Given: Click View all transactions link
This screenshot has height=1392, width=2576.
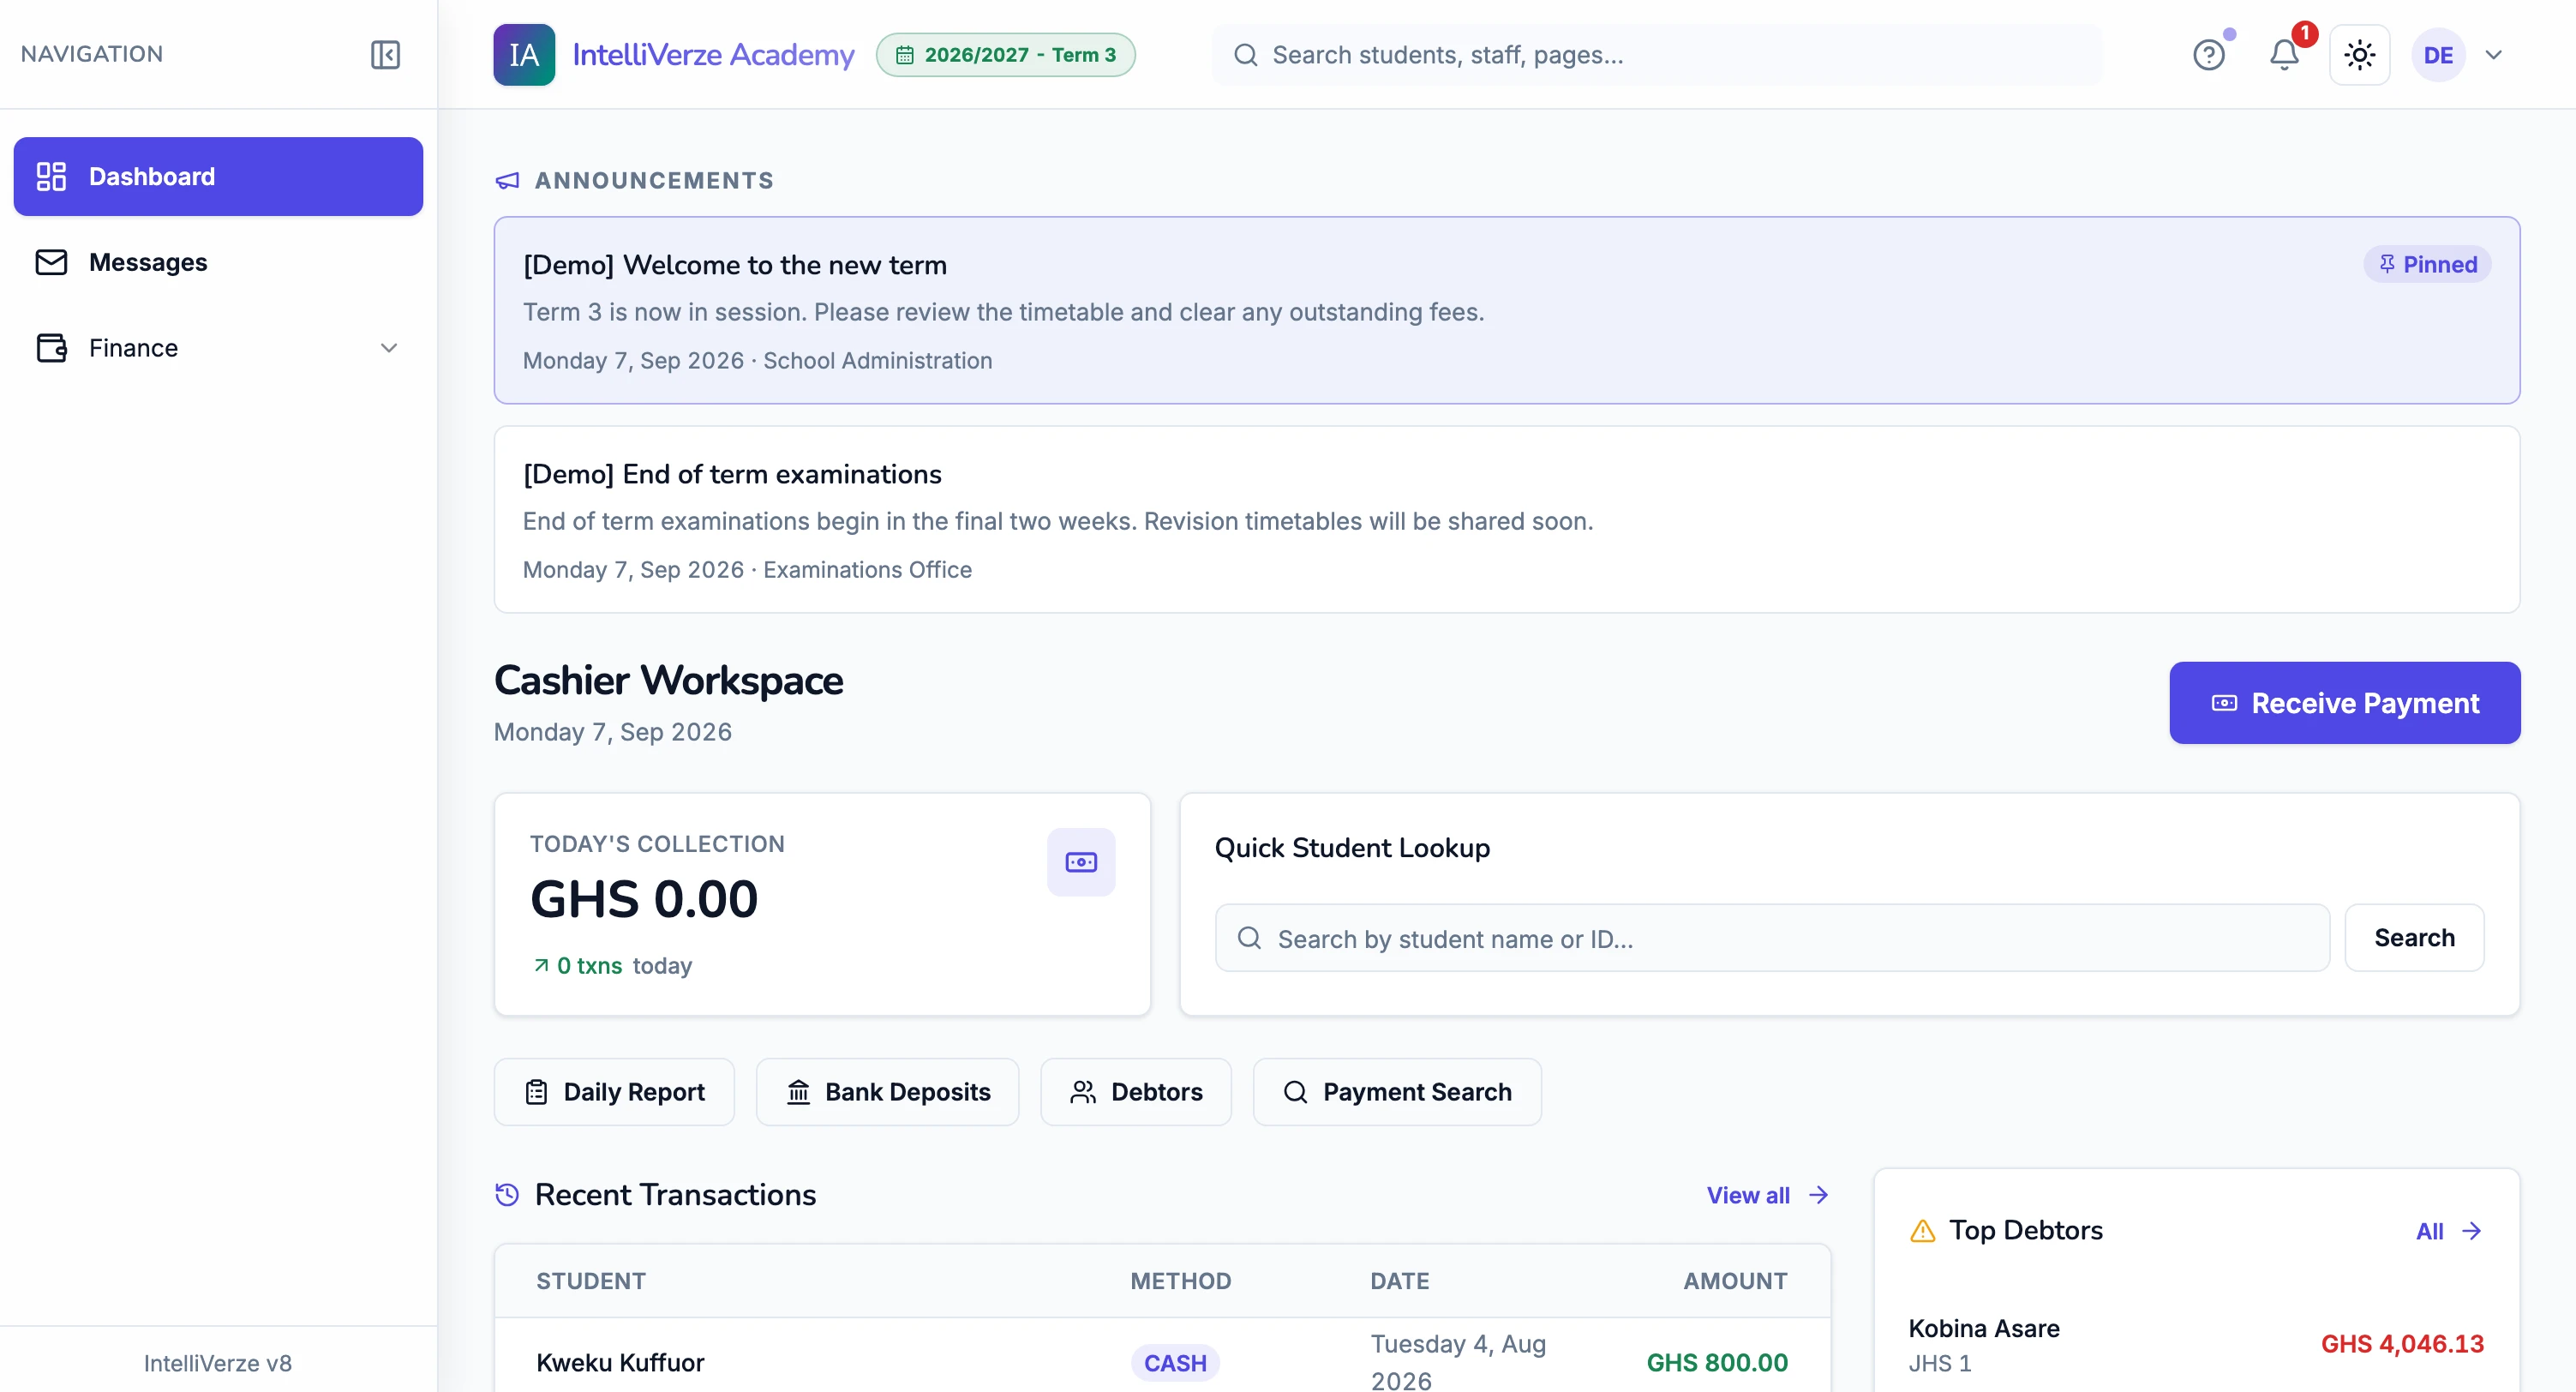Looking at the screenshot, I should pos(1767,1195).
